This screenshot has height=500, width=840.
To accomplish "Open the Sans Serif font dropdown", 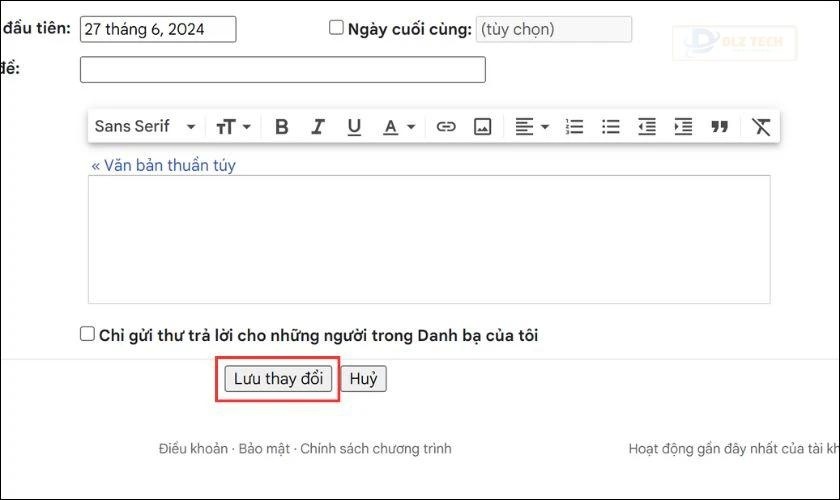I will click(x=145, y=127).
